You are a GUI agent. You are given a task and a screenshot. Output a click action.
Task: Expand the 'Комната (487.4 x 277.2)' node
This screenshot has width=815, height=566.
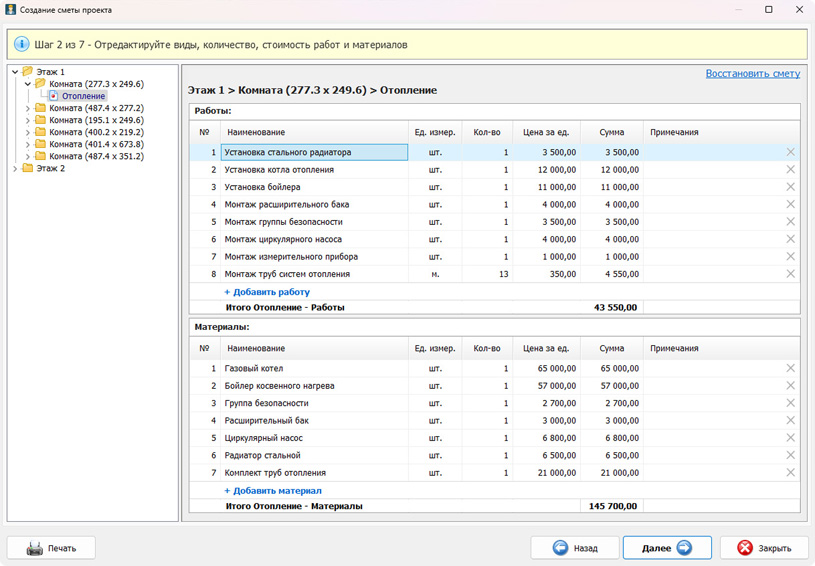[x=28, y=108]
